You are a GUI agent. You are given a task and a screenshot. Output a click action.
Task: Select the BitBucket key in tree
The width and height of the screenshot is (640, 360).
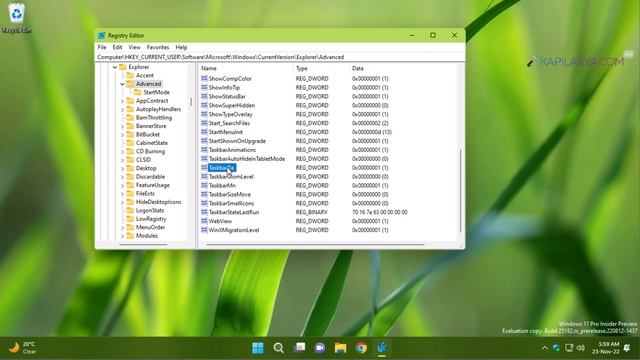point(148,134)
